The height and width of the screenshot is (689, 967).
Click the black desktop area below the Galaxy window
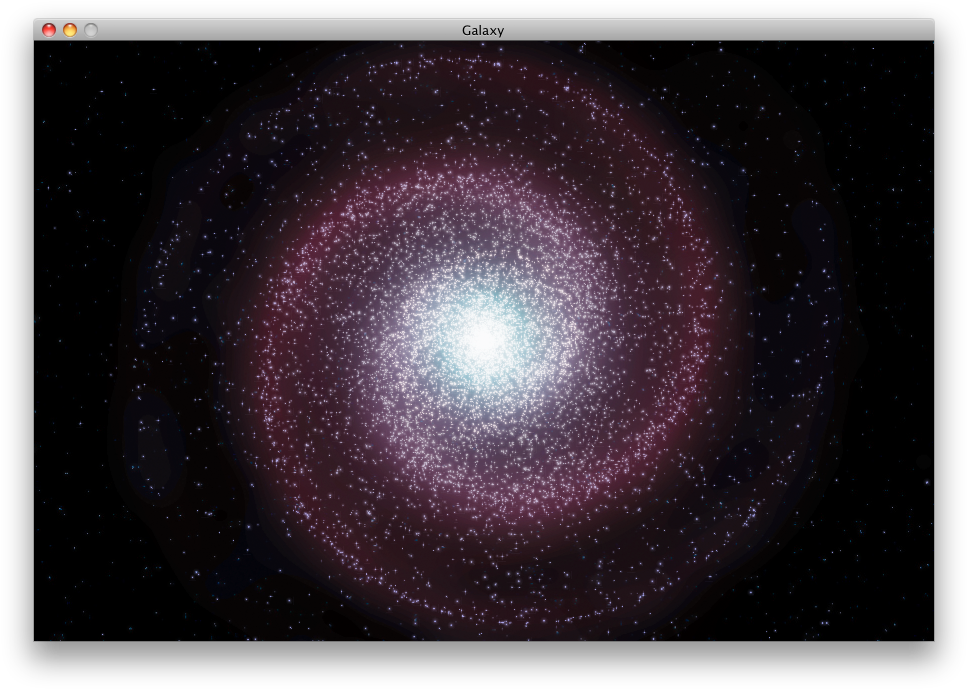tap(483, 665)
